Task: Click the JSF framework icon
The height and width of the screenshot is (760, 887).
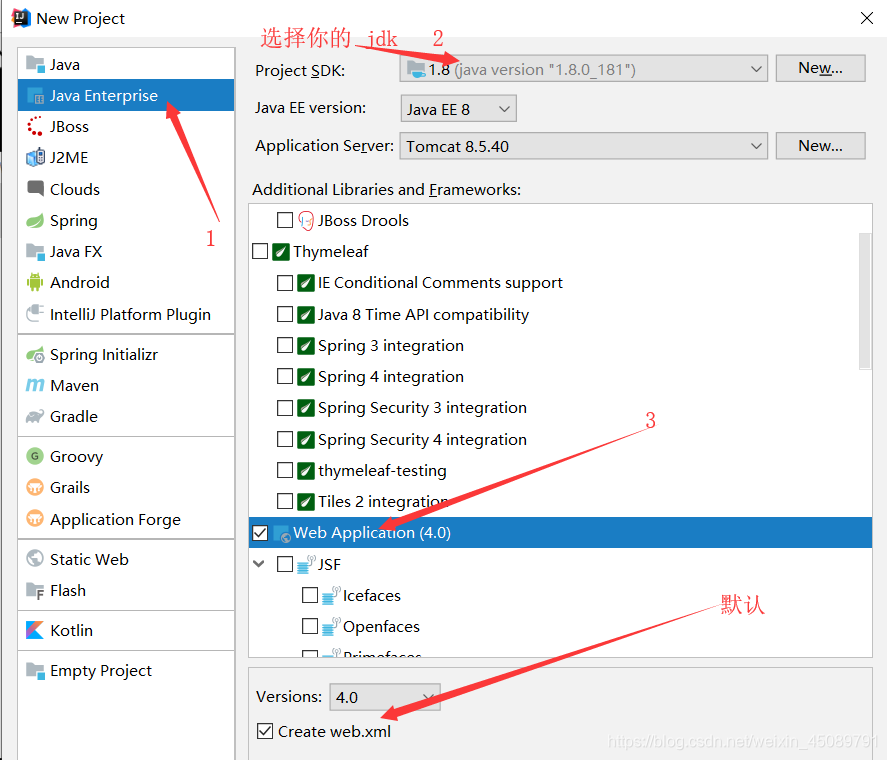Action: 306,564
